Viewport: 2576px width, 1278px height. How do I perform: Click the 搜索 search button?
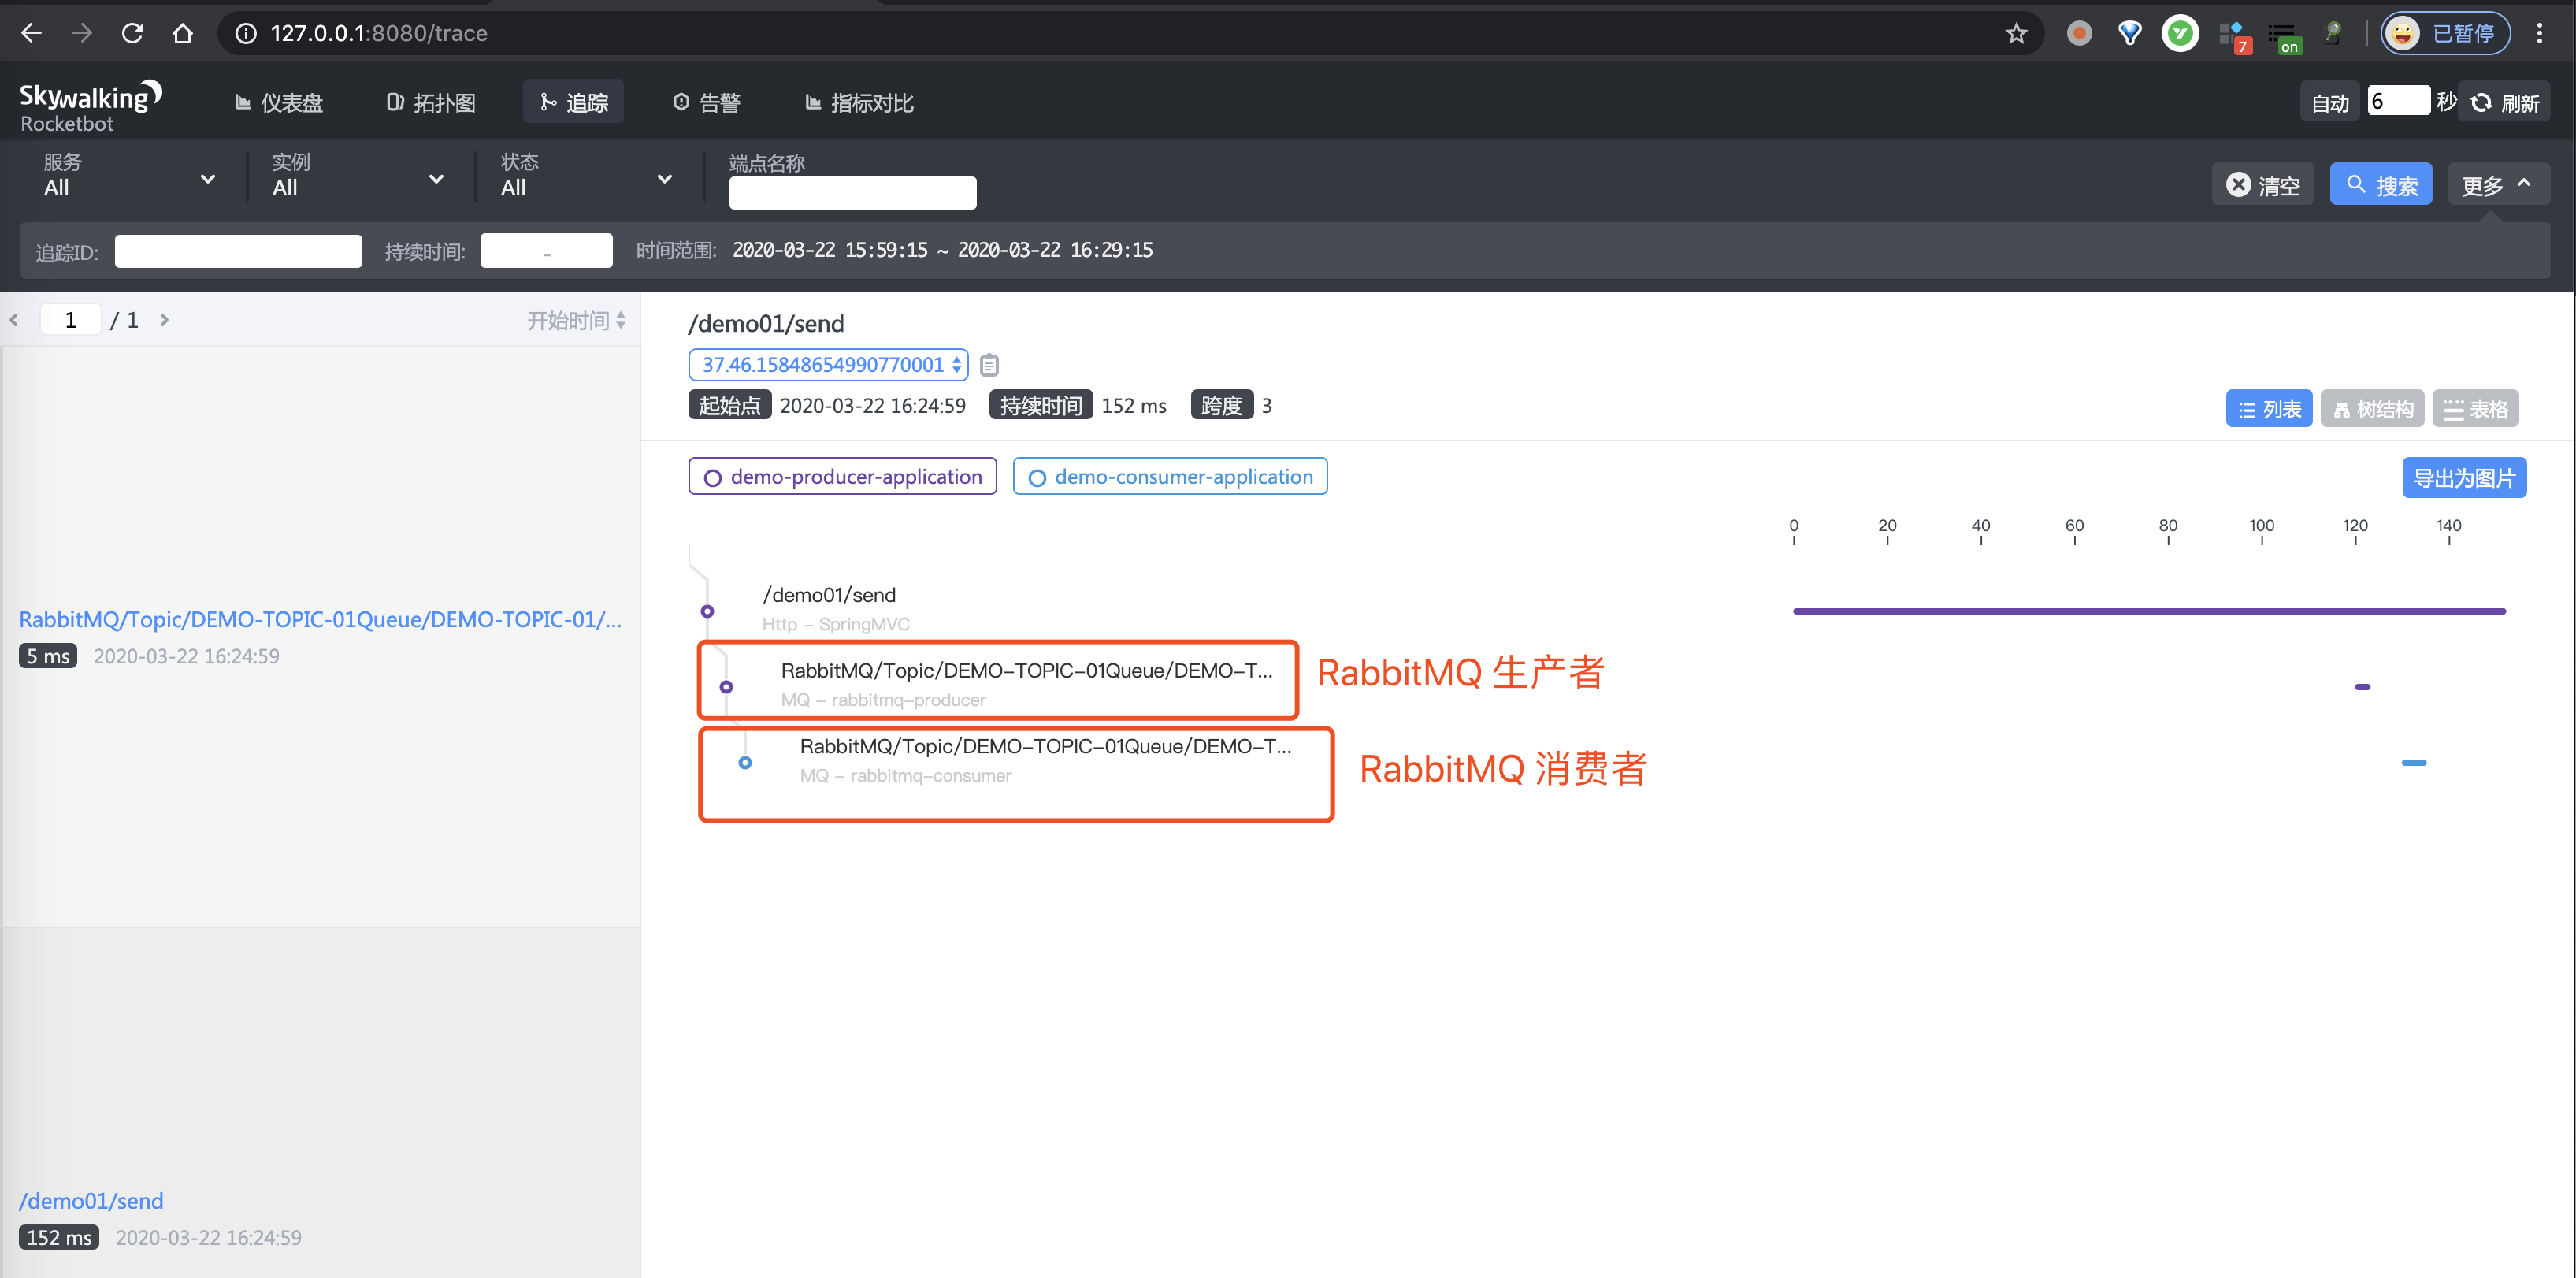point(2380,185)
